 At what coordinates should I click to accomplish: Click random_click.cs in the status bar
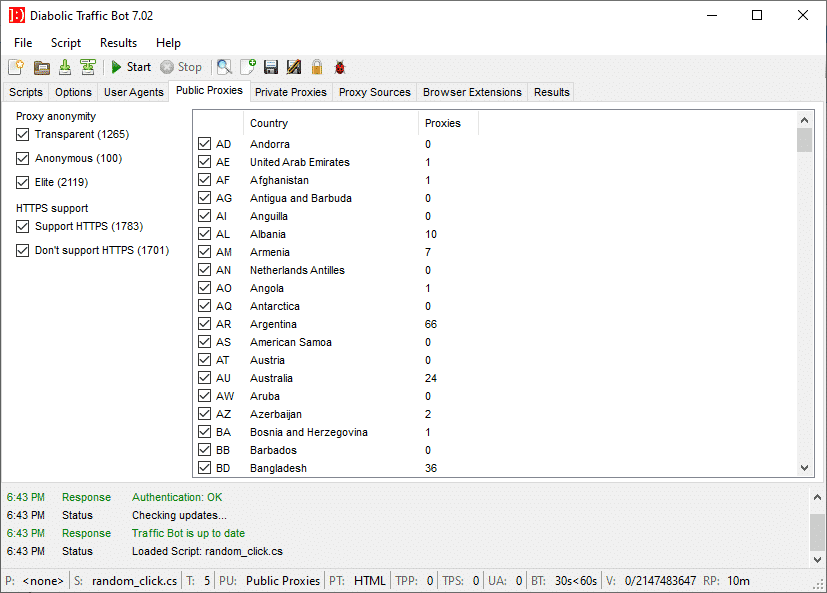tap(134, 580)
